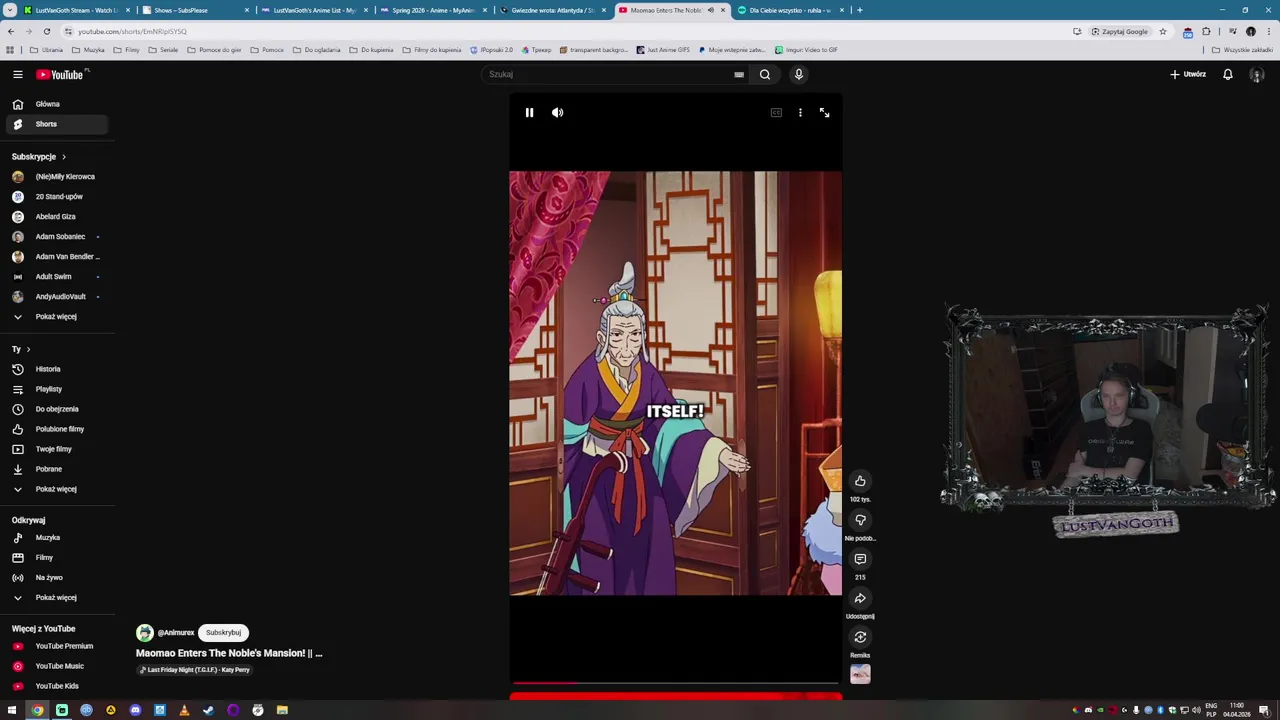Image resolution: width=1280 pixels, height=720 pixels.
Task: Open Wszystkie zakładki folder
Action: pyautogui.click(x=1242, y=50)
